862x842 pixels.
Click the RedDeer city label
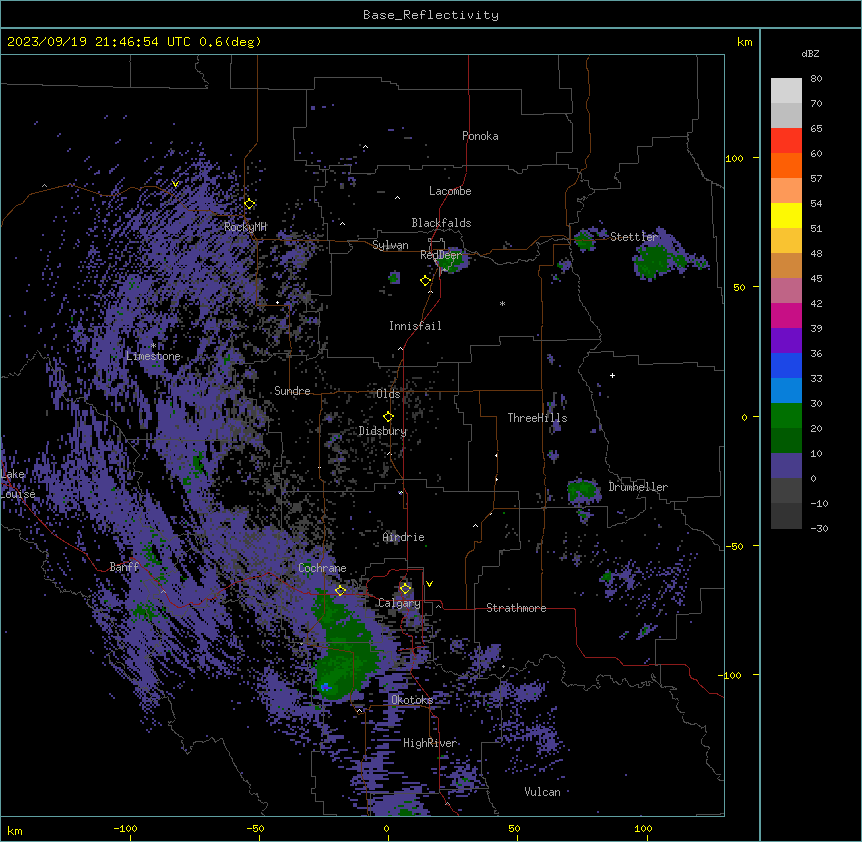[x=441, y=255]
